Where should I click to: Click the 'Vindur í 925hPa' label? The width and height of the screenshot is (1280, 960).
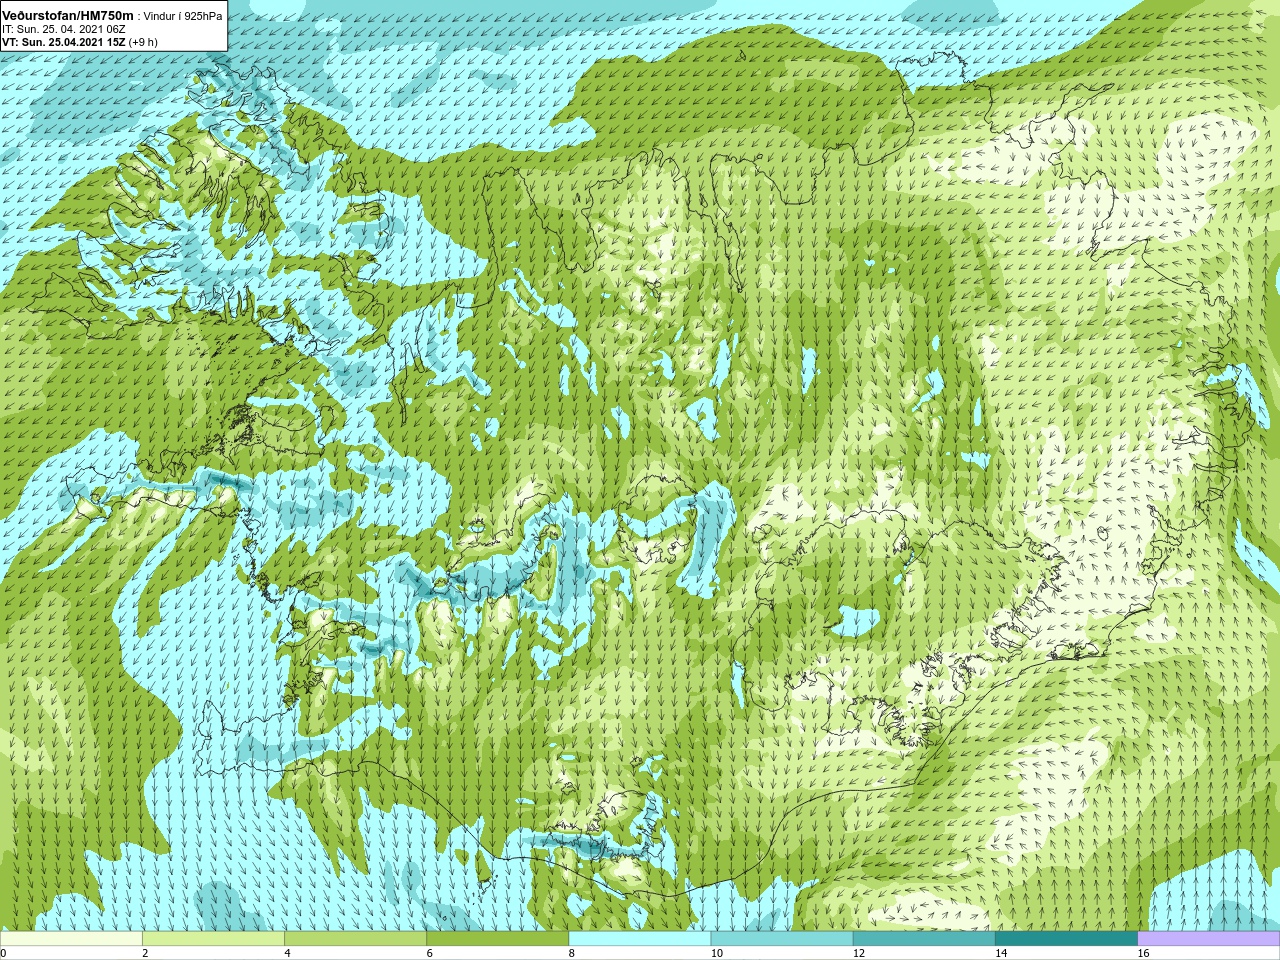(183, 16)
